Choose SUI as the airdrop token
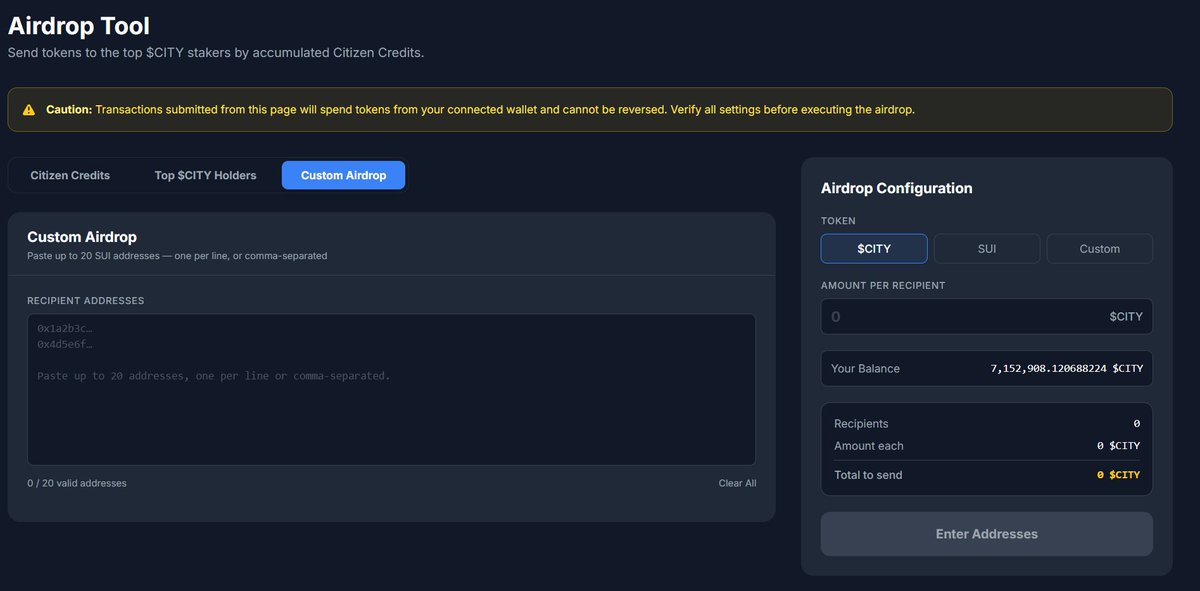This screenshot has height=591, width=1200. (987, 248)
